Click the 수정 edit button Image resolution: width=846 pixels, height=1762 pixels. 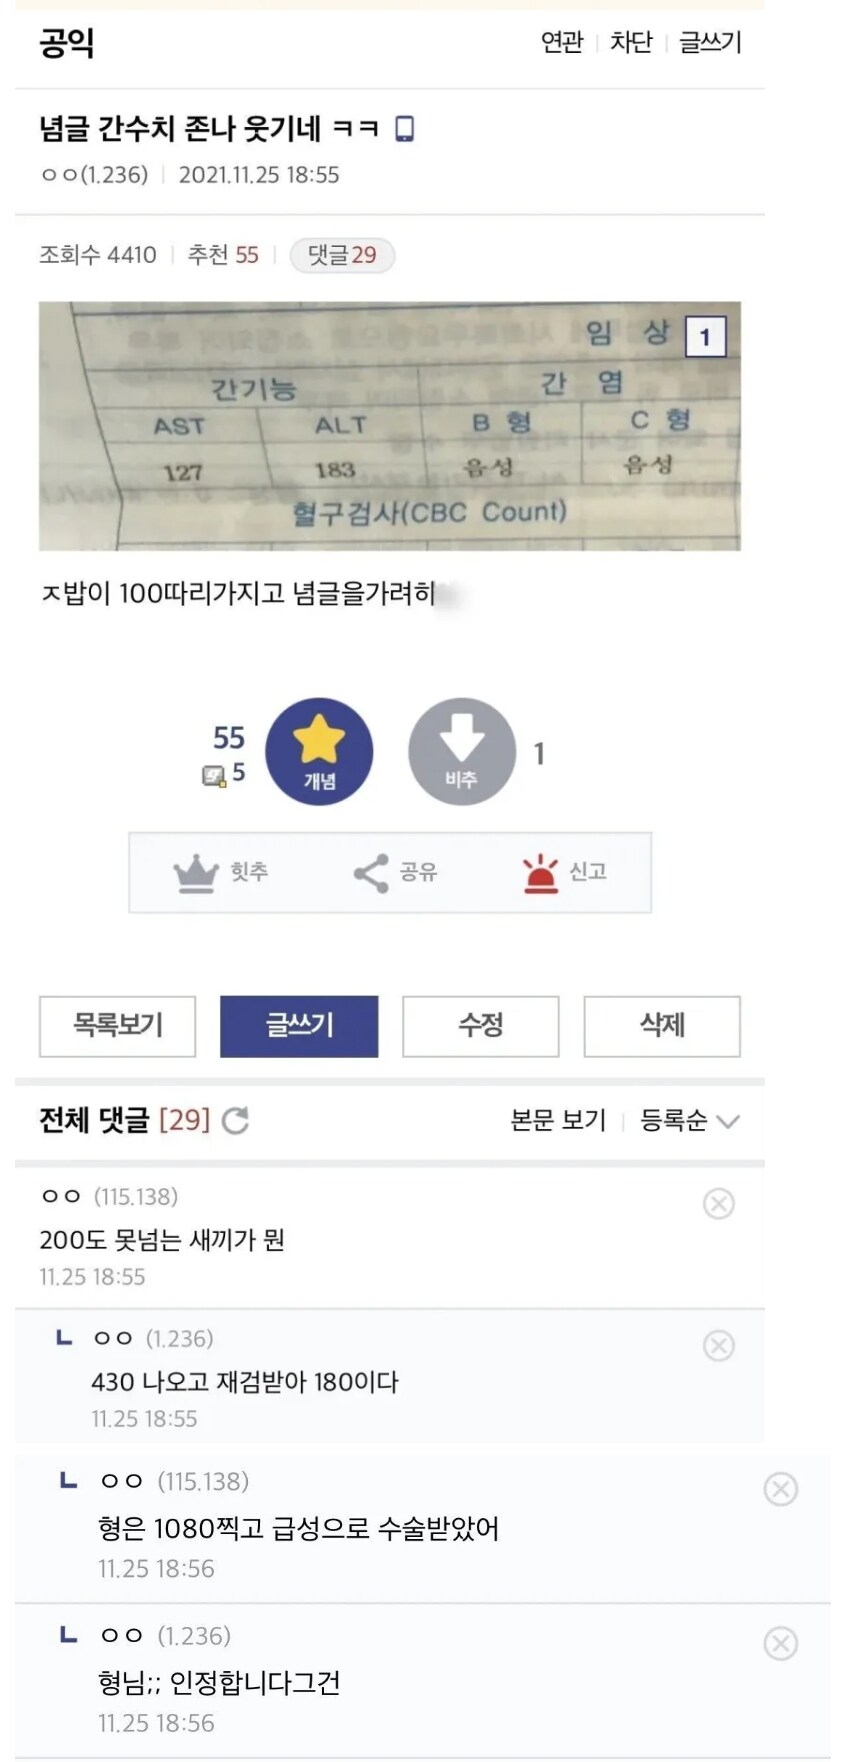[480, 1025]
